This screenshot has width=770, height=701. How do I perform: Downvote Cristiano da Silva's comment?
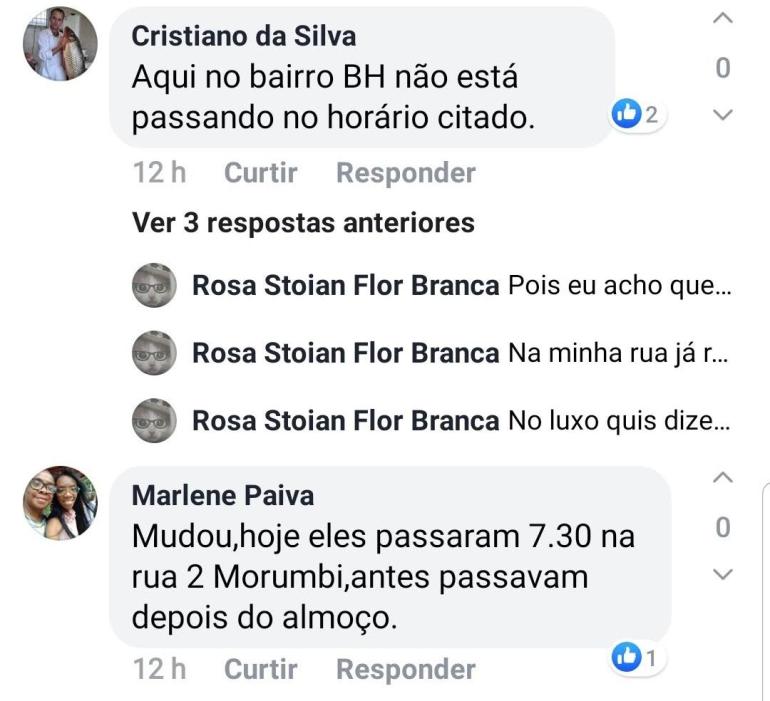click(x=724, y=115)
